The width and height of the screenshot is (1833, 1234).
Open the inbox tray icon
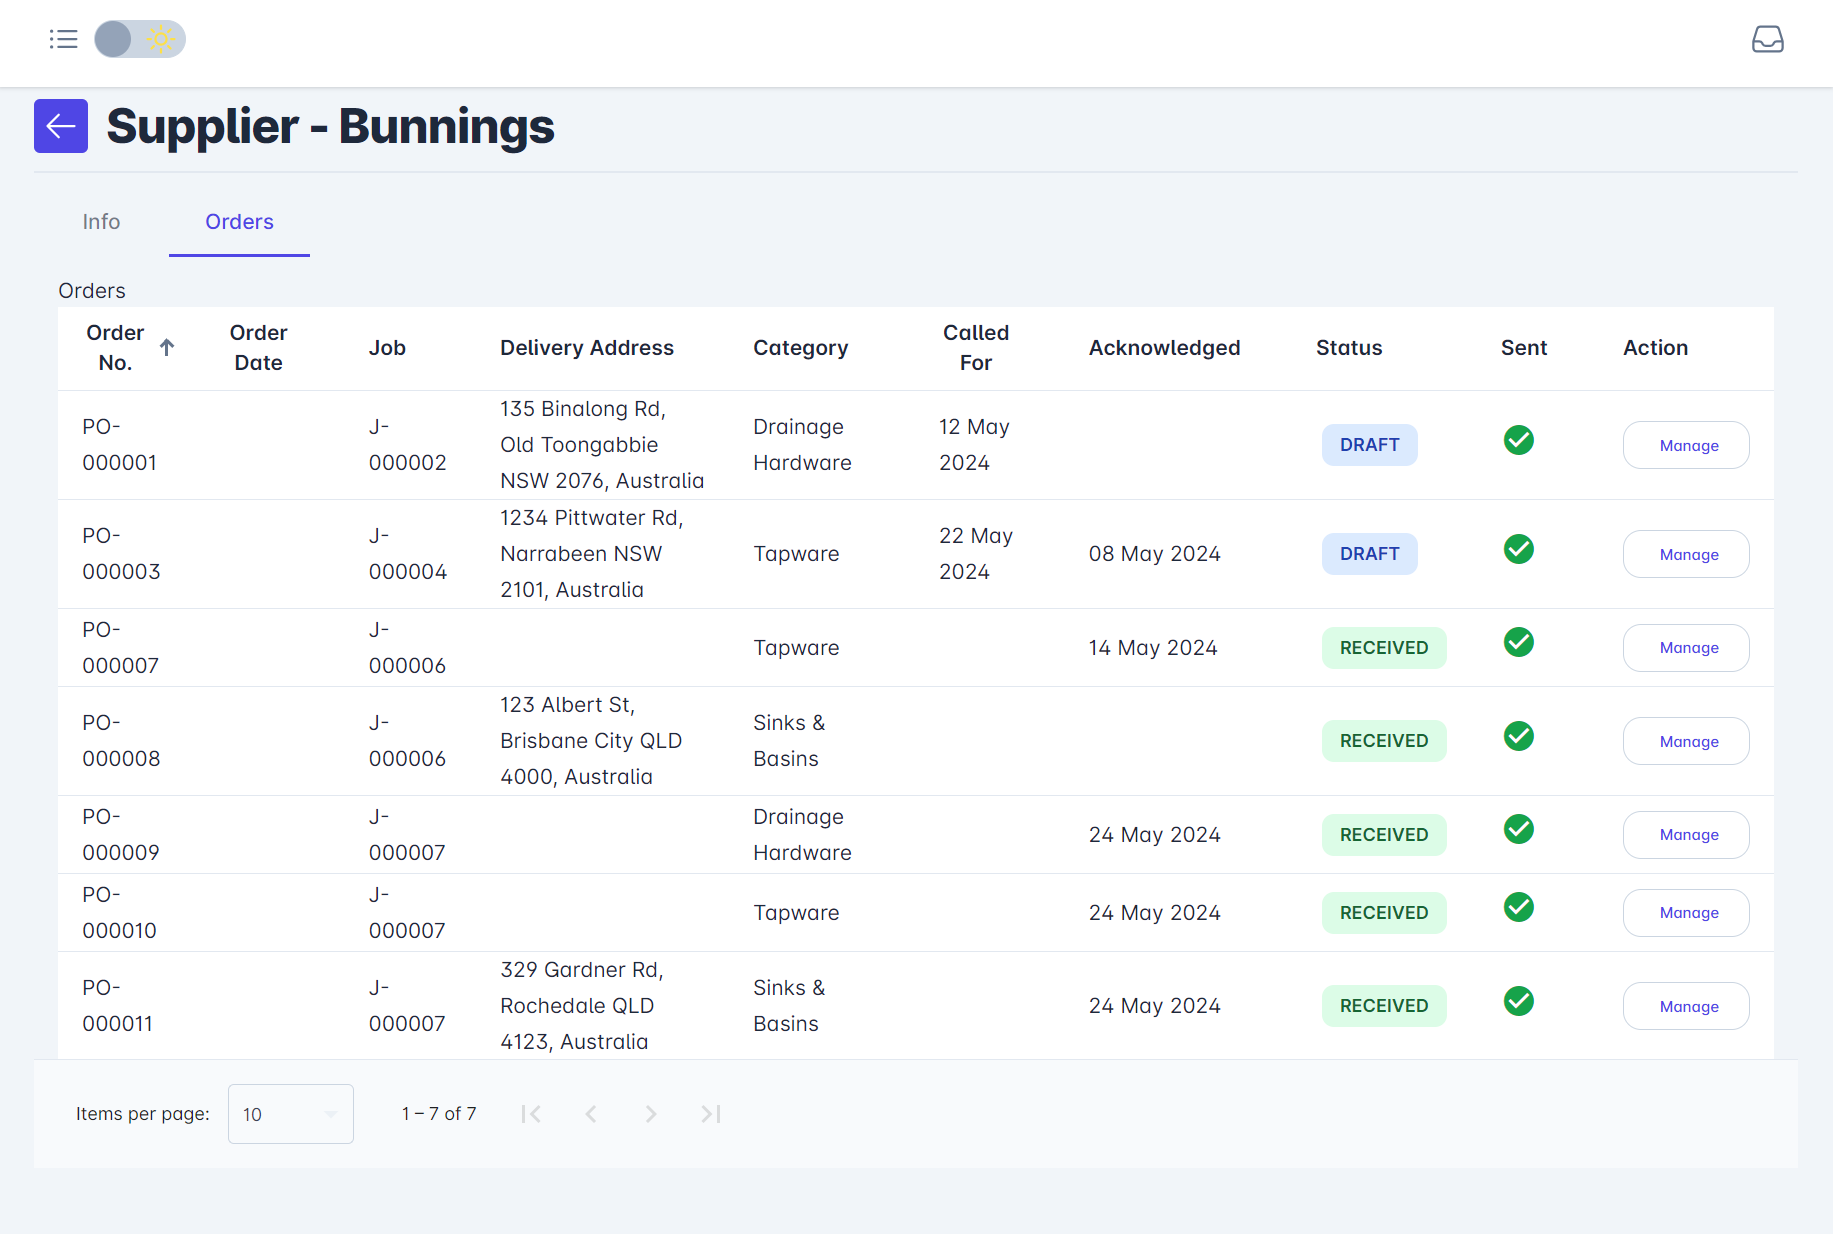tap(1767, 39)
